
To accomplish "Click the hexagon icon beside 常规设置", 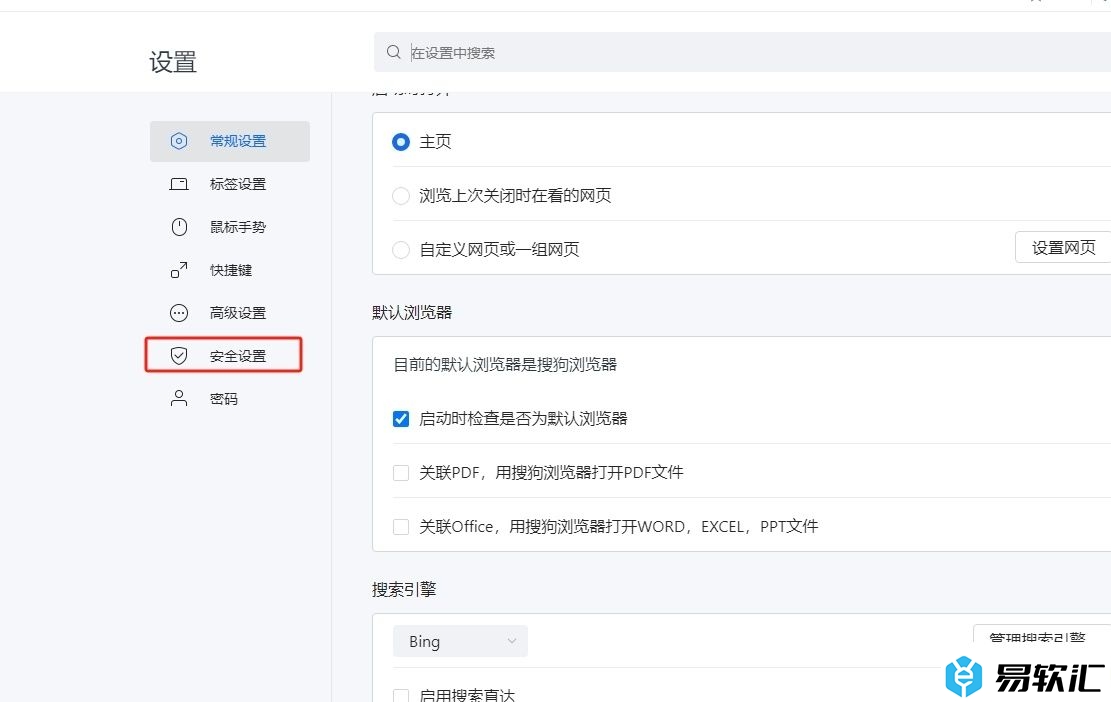I will 179,141.
